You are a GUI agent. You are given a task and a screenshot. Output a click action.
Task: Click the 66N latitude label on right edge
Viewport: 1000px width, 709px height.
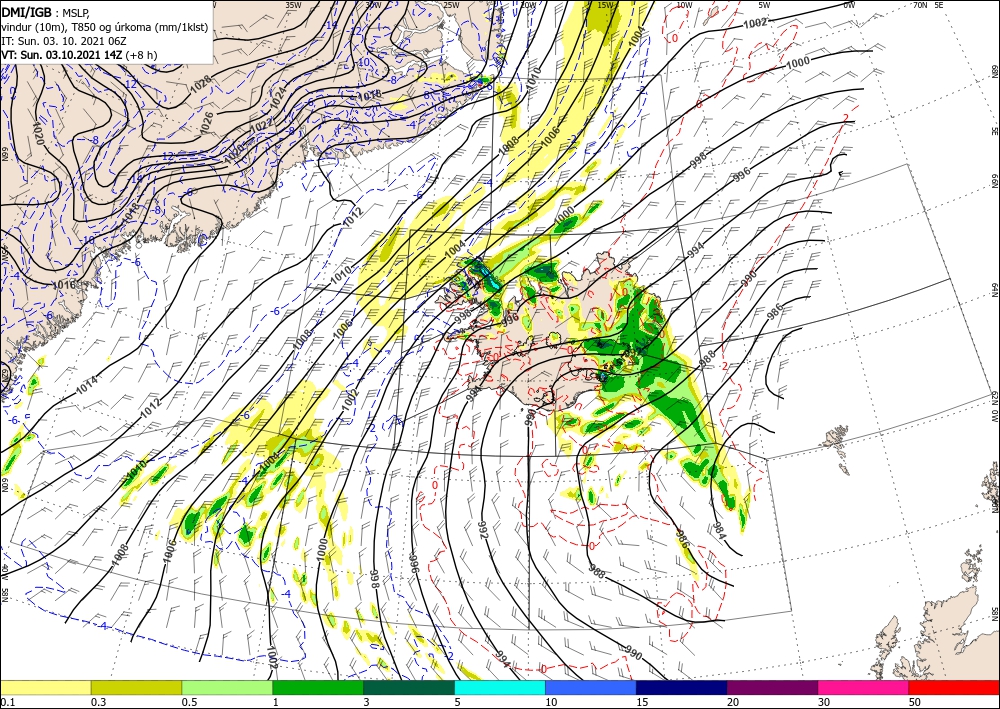[994, 181]
